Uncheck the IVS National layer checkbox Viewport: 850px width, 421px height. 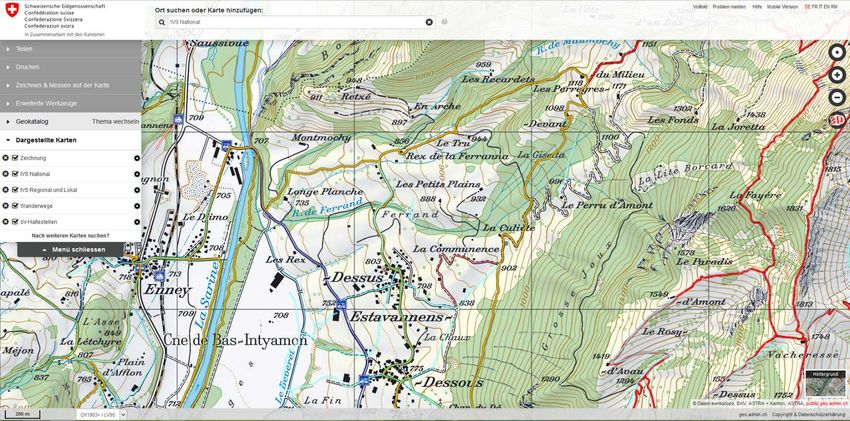click(14, 174)
